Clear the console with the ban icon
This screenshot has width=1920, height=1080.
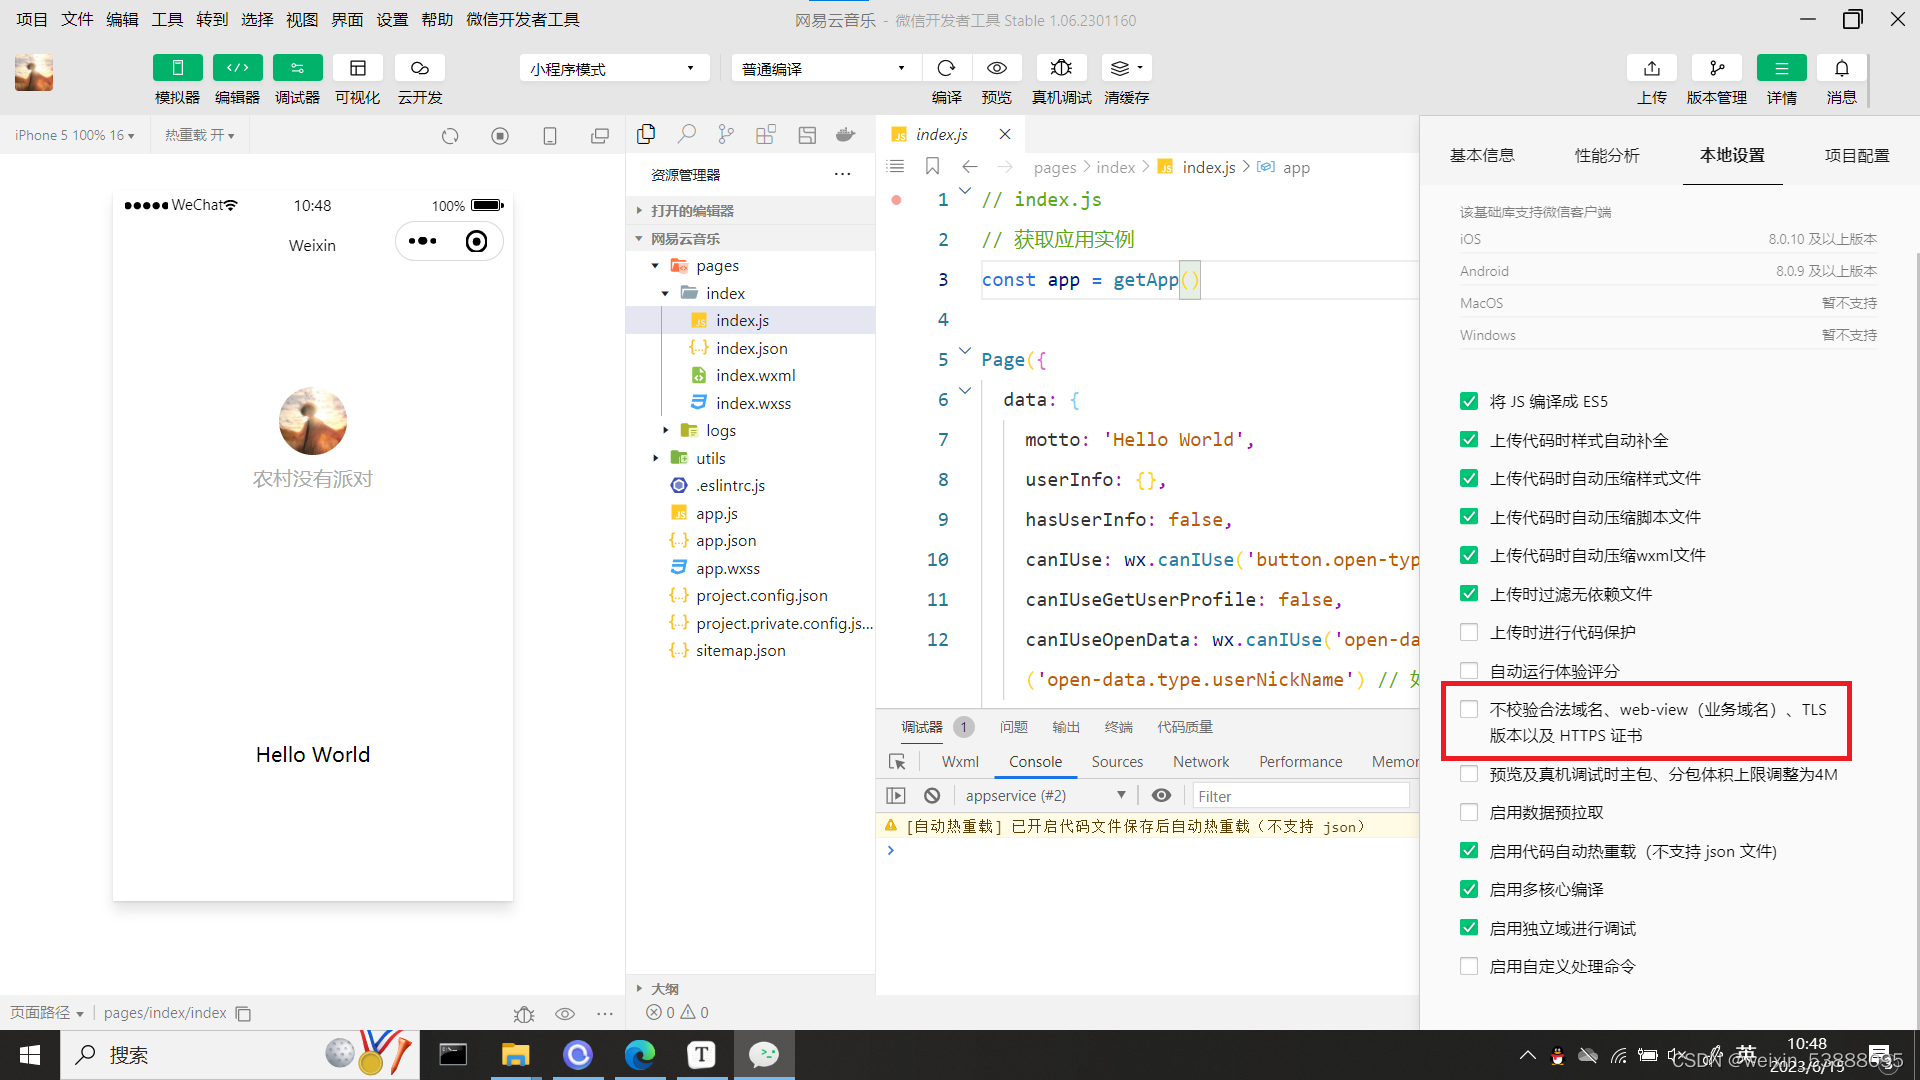pyautogui.click(x=932, y=796)
